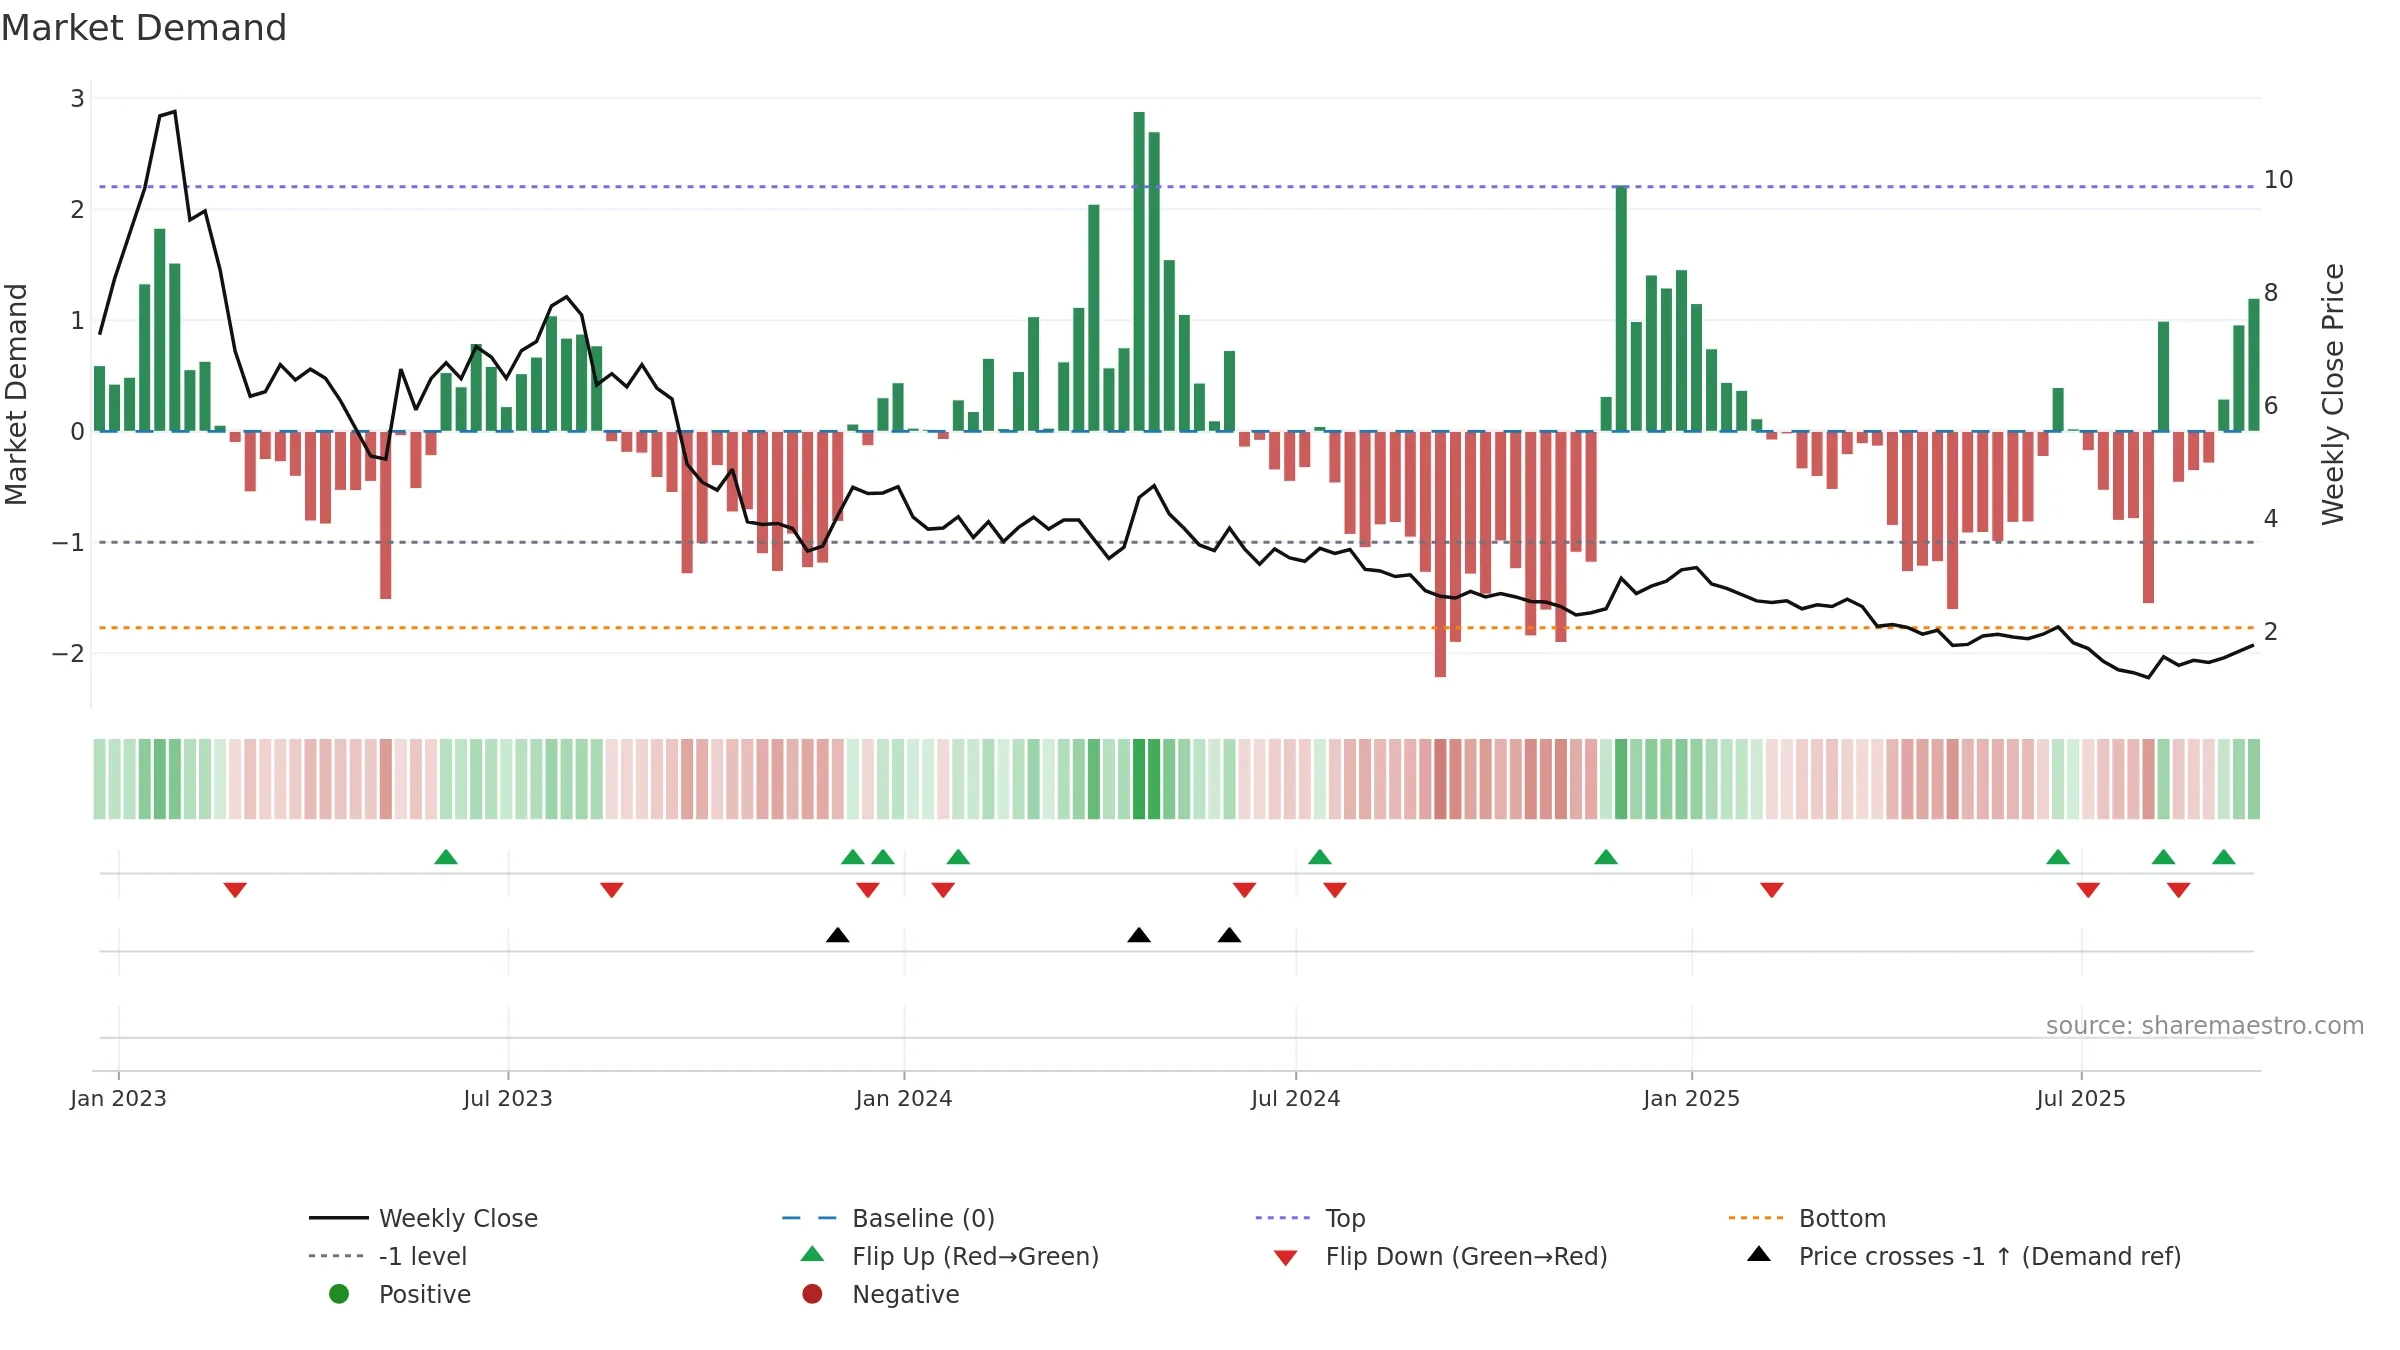The height and width of the screenshot is (1350, 2400).
Task: Click the Jul 2025 x-axis label
Action: [2081, 1098]
